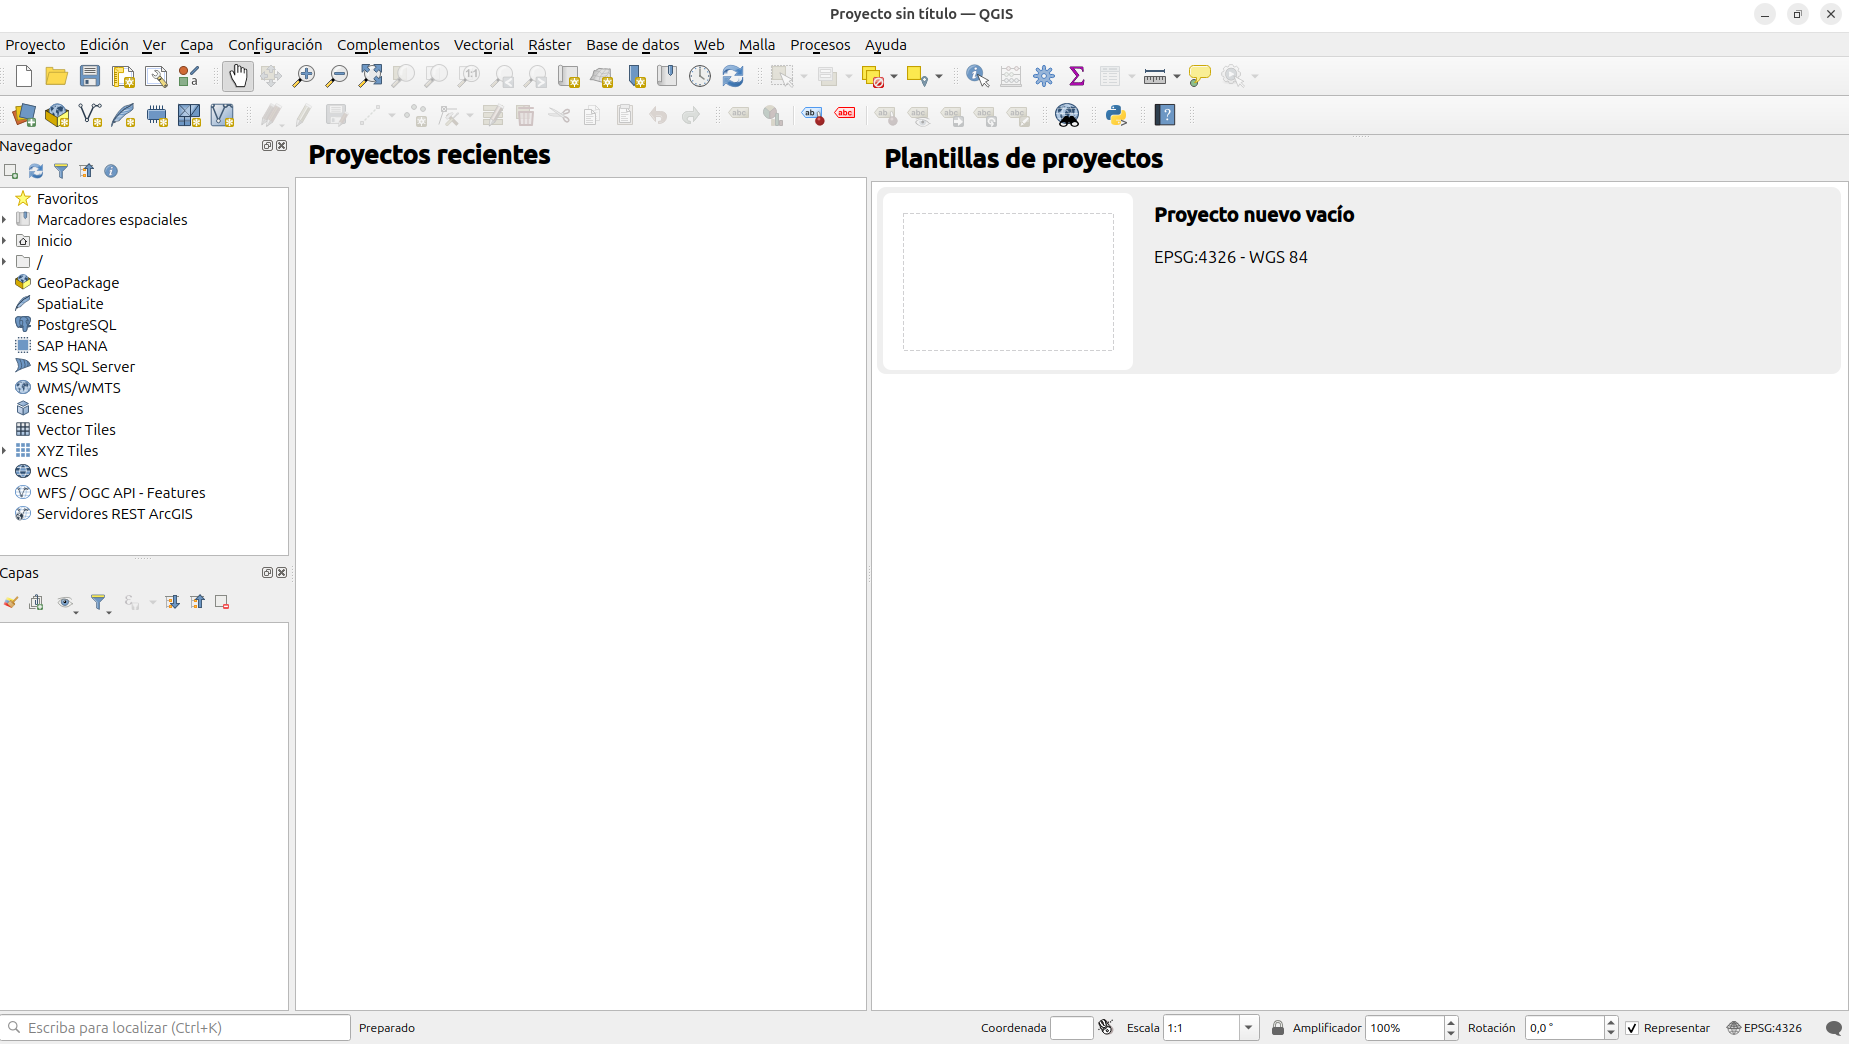Click the Zoom Out magnifier tool
This screenshot has width=1849, height=1044.
pyautogui.click(x=337, y=76)
